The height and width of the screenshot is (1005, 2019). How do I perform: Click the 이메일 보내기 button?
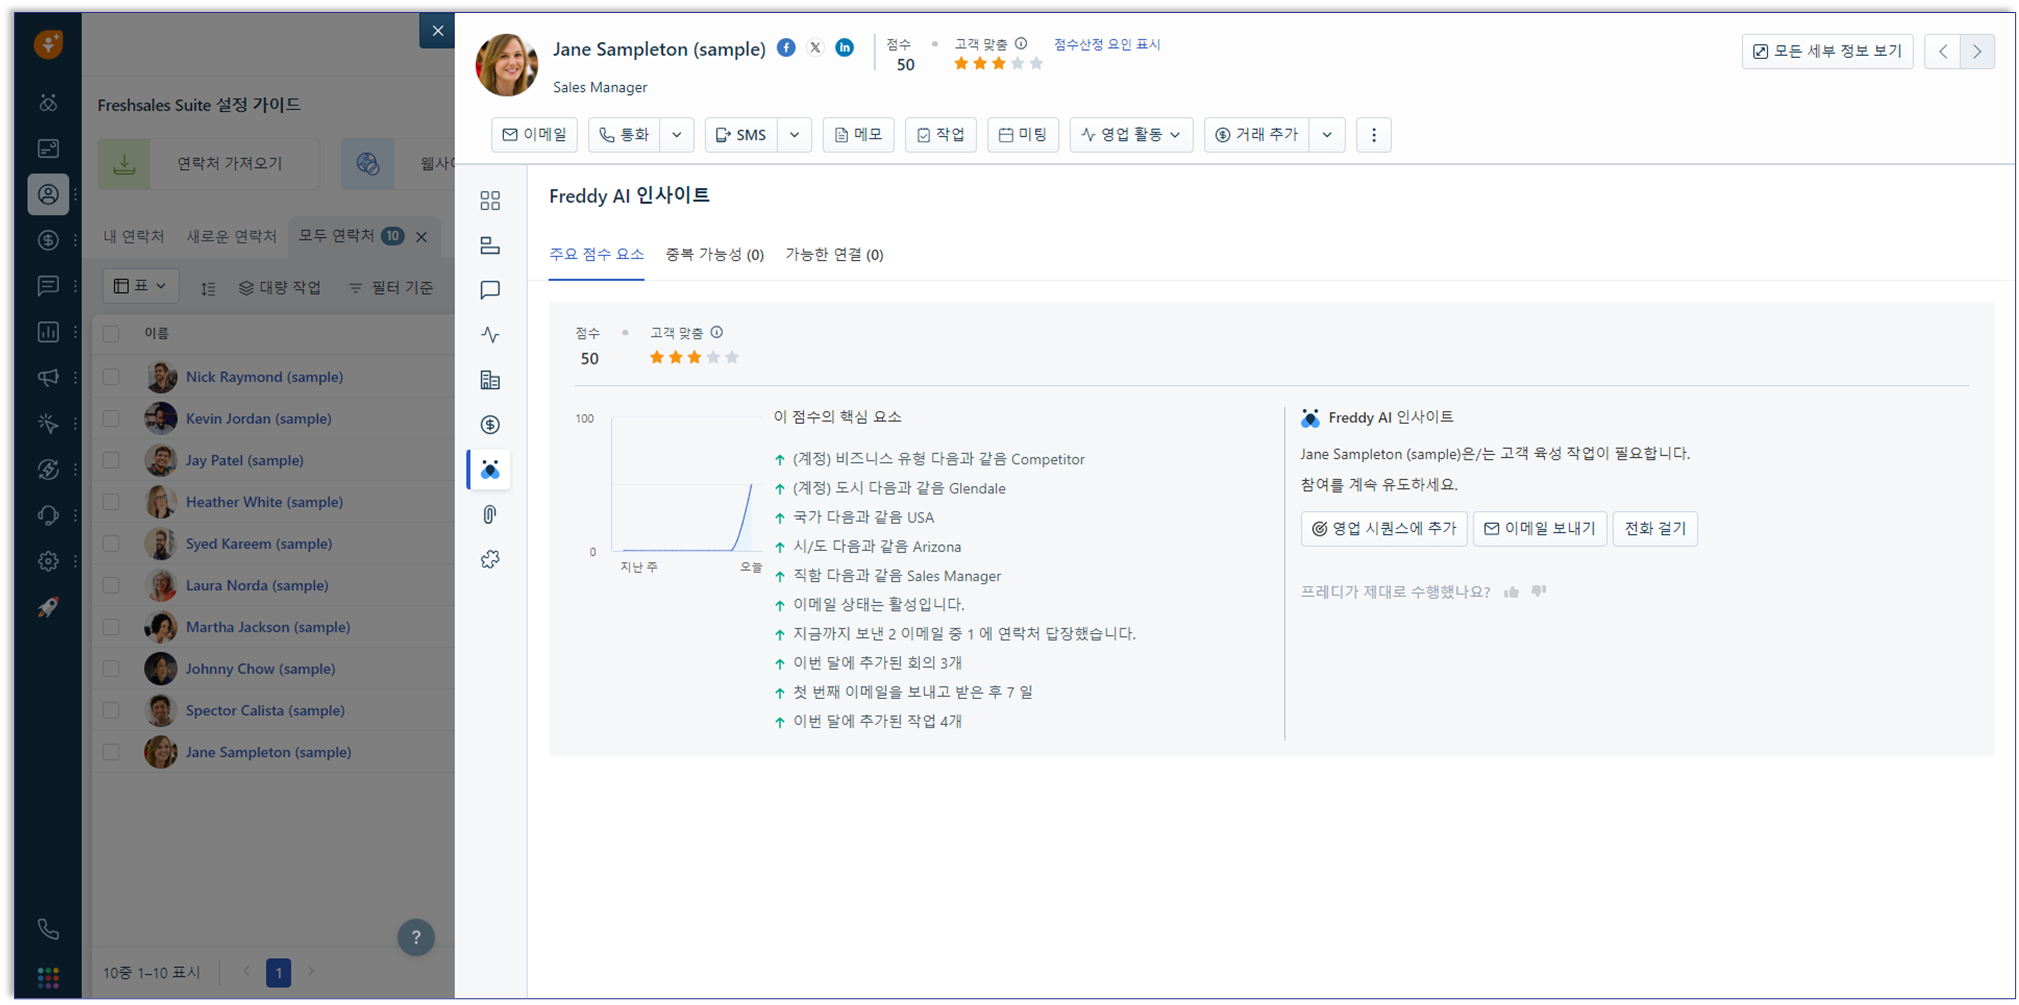click(1540, 529)
